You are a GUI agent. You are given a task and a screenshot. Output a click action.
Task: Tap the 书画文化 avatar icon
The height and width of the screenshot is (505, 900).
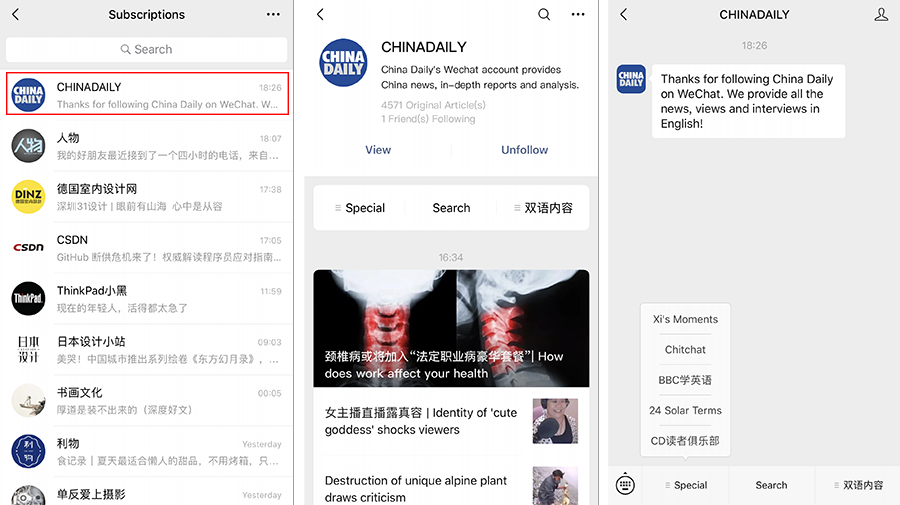click(x=28, y=401)
